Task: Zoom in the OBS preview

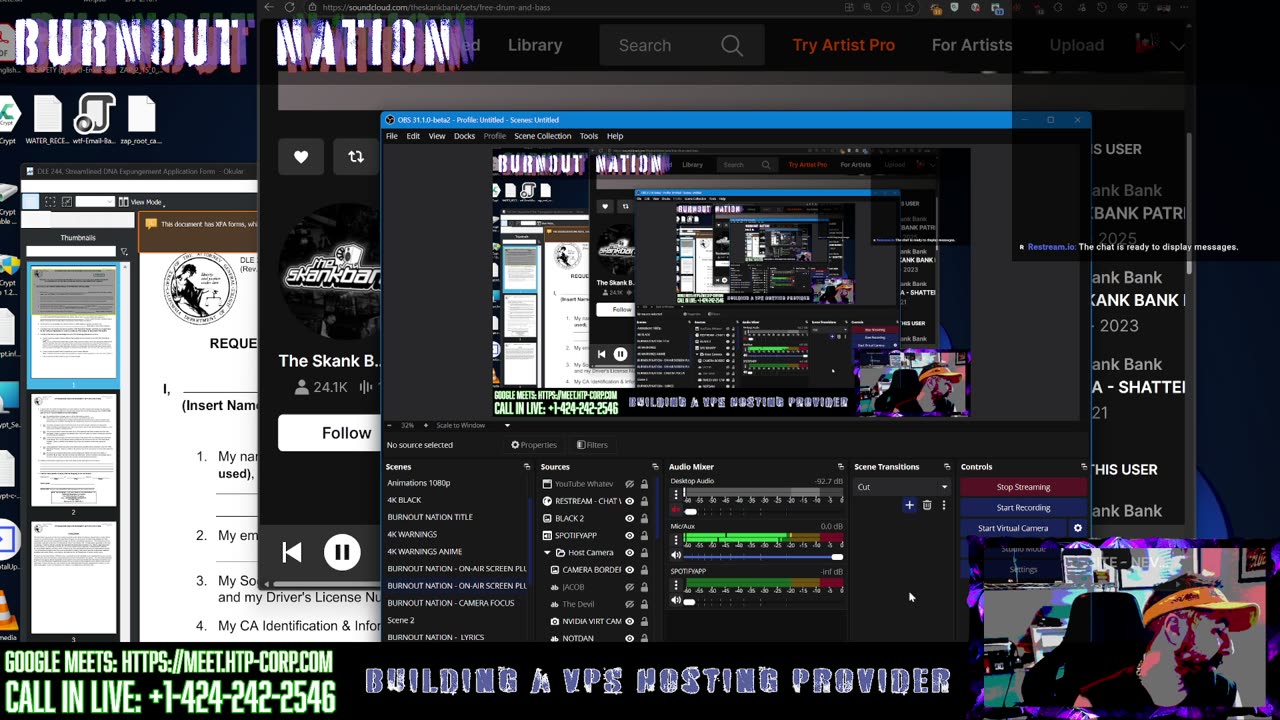Action: [426, 425]
